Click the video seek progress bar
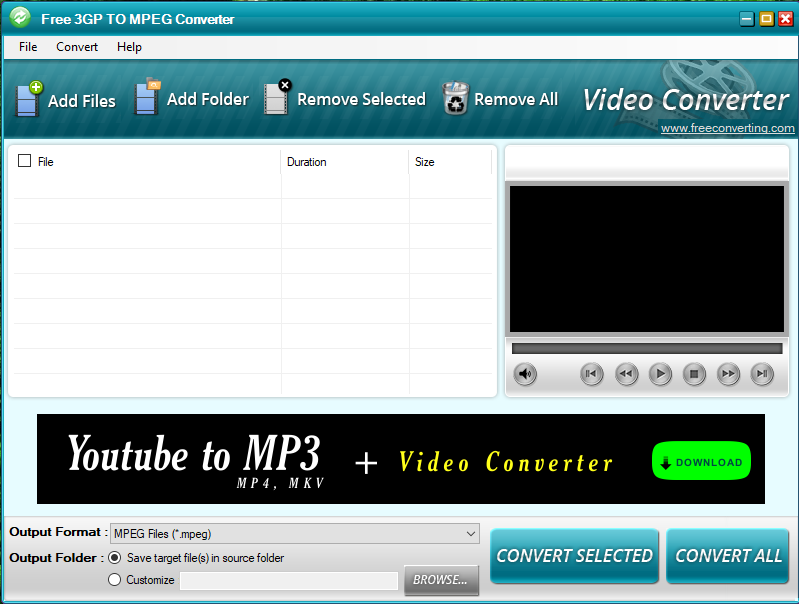Image resolution: width=799 pixels, height=604 pixels. coord(647,349)
